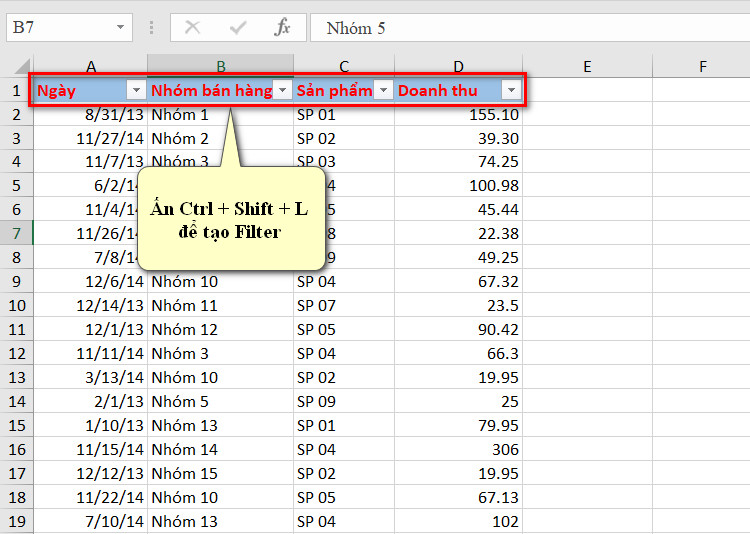
Task: Click cell with value 49.25
Action: (458, 257)
